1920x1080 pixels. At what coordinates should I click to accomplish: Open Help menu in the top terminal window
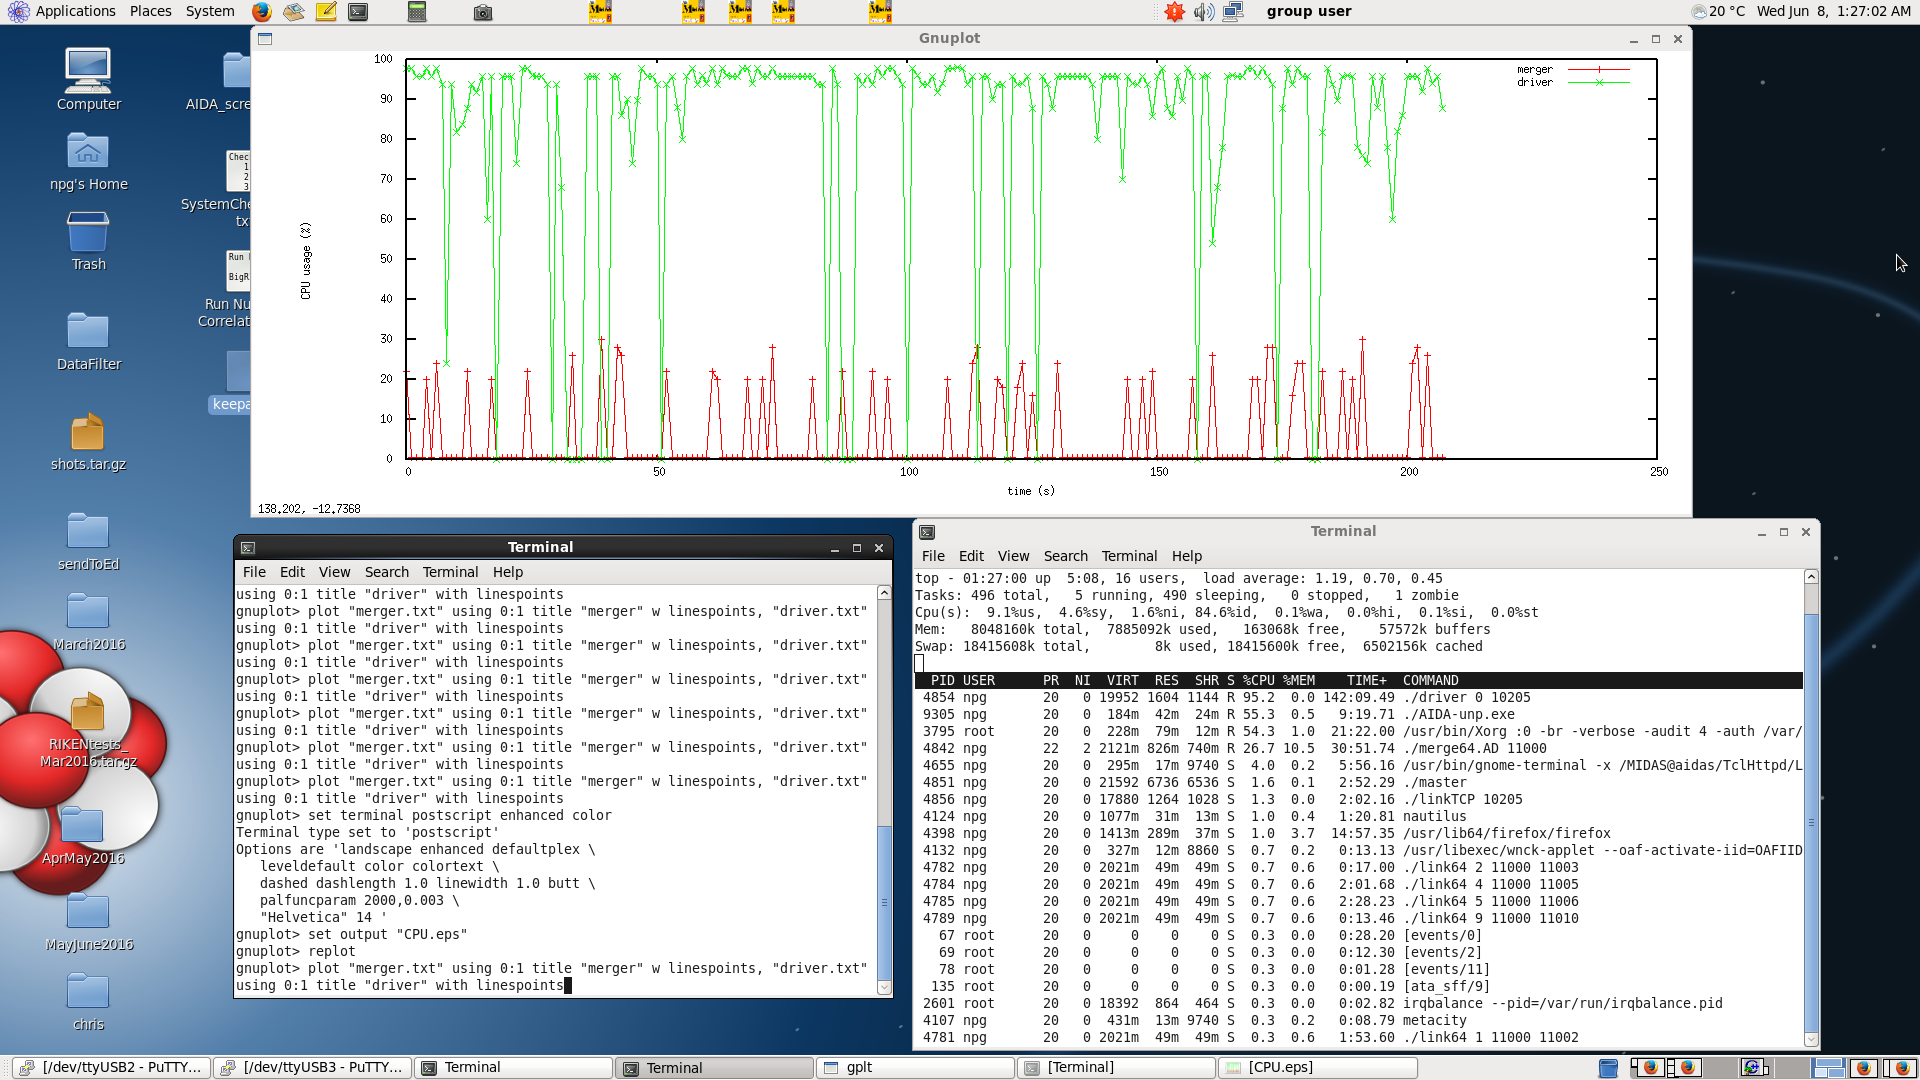(x=1186, y=556)
